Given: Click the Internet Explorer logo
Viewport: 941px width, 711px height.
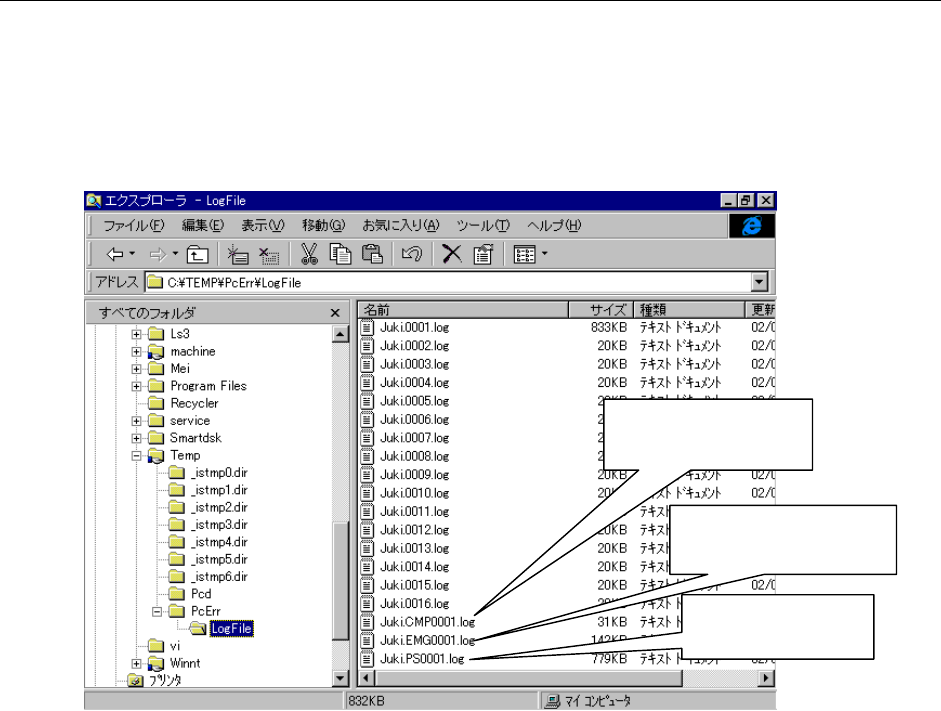Looking at the screenshot, I should pos(751,226).
